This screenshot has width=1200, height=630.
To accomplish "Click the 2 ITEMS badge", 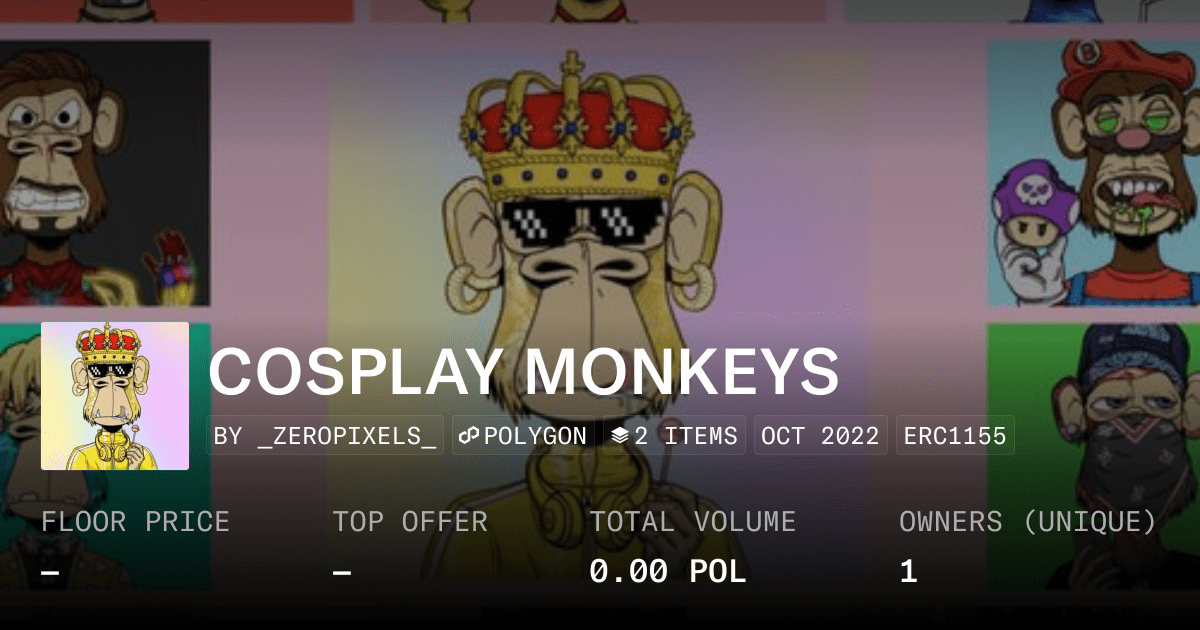I will tap(674, 436).
